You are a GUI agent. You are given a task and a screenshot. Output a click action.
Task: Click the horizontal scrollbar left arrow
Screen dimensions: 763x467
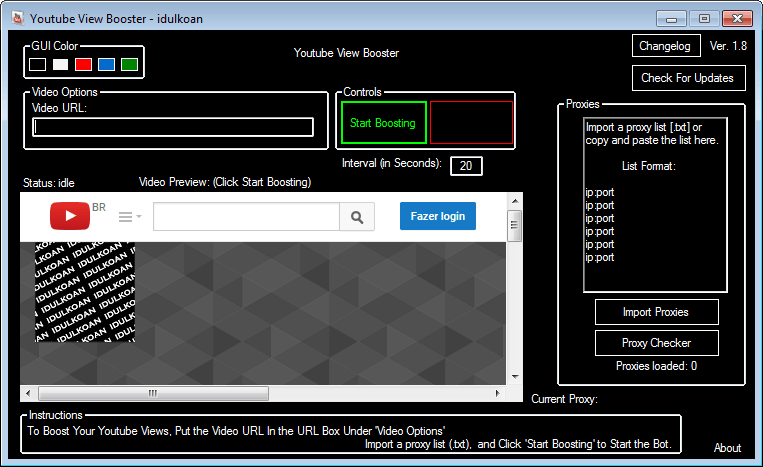tap(28, 393)
